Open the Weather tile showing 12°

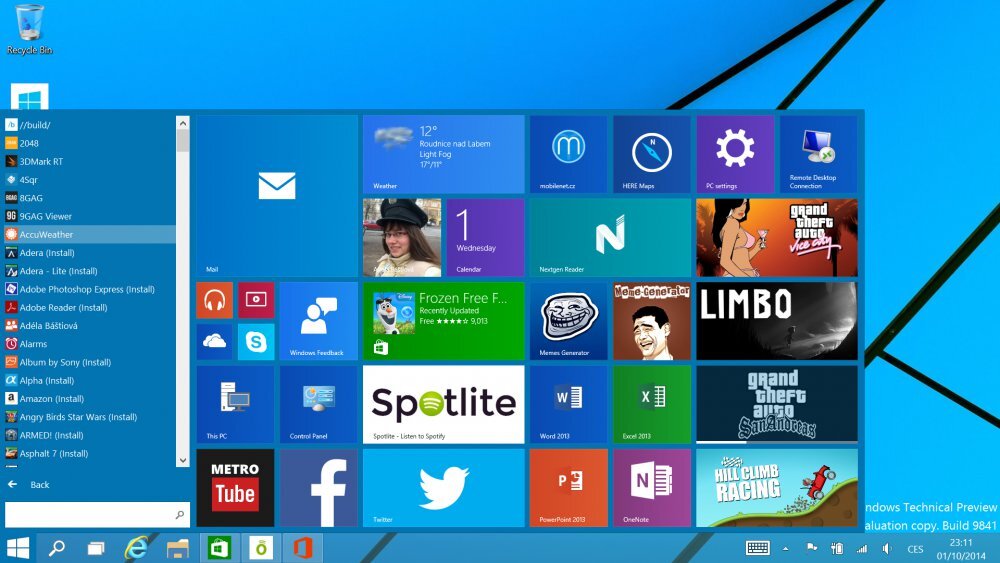443,154
